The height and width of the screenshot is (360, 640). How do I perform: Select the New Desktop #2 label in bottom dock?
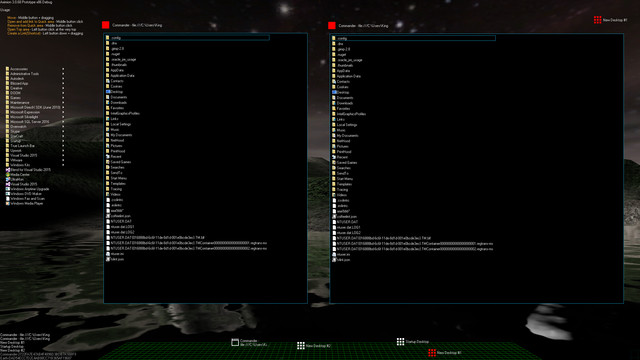click(x=318, y=346)
